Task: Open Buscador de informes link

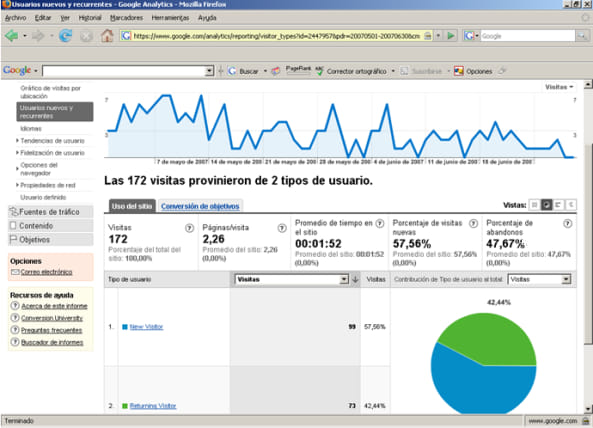Action: 52,342
